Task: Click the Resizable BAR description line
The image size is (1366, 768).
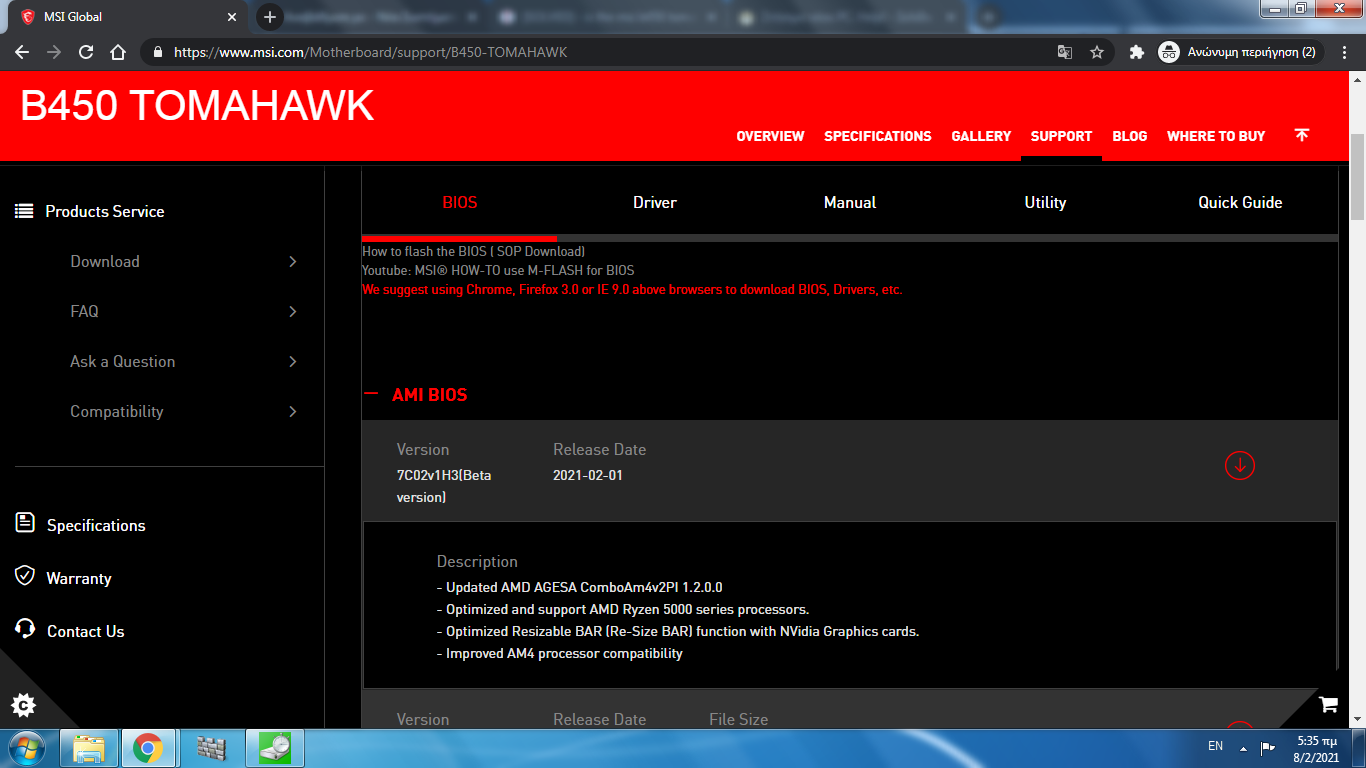Action: point(678,631)
